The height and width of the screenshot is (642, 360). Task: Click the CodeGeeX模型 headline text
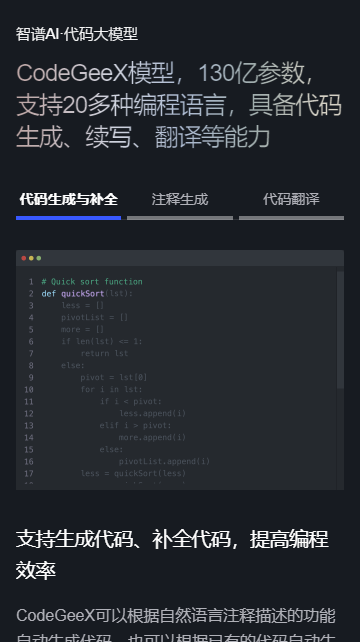point(95,73)
